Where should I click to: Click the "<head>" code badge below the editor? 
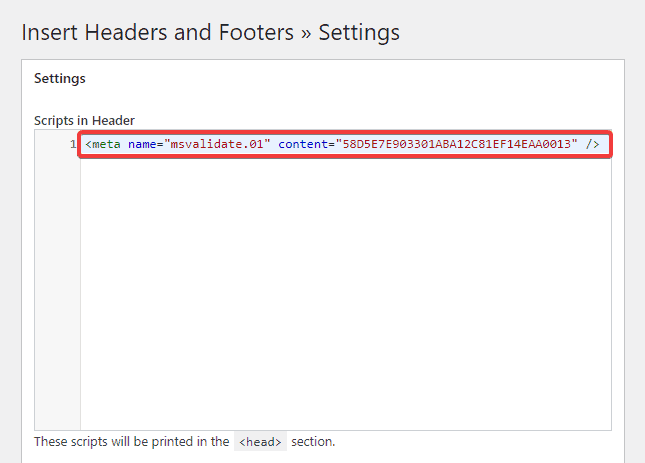[260, 441]
